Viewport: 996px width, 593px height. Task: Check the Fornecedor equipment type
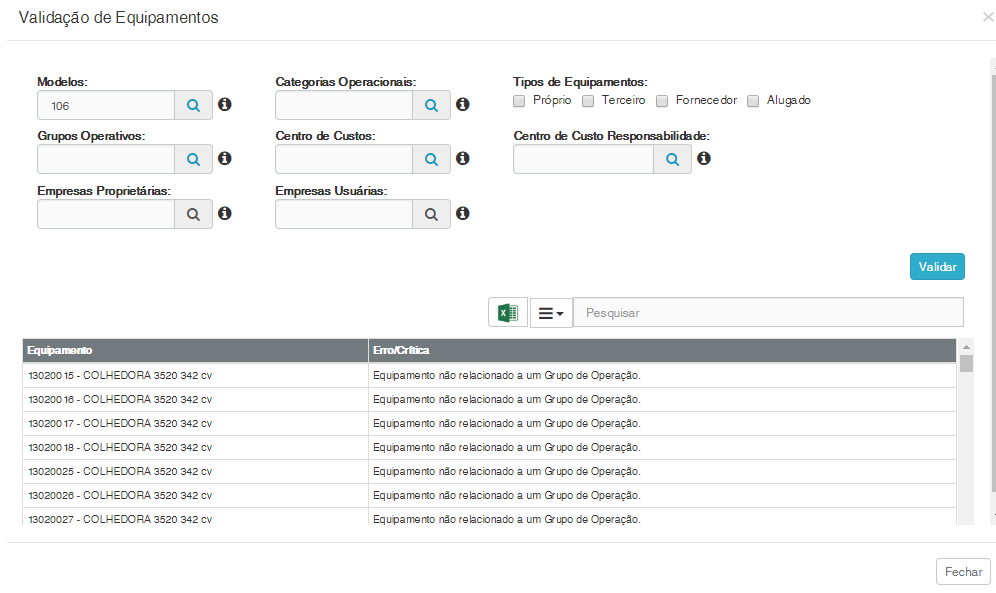pyautogui.click(x=662, y=101)
